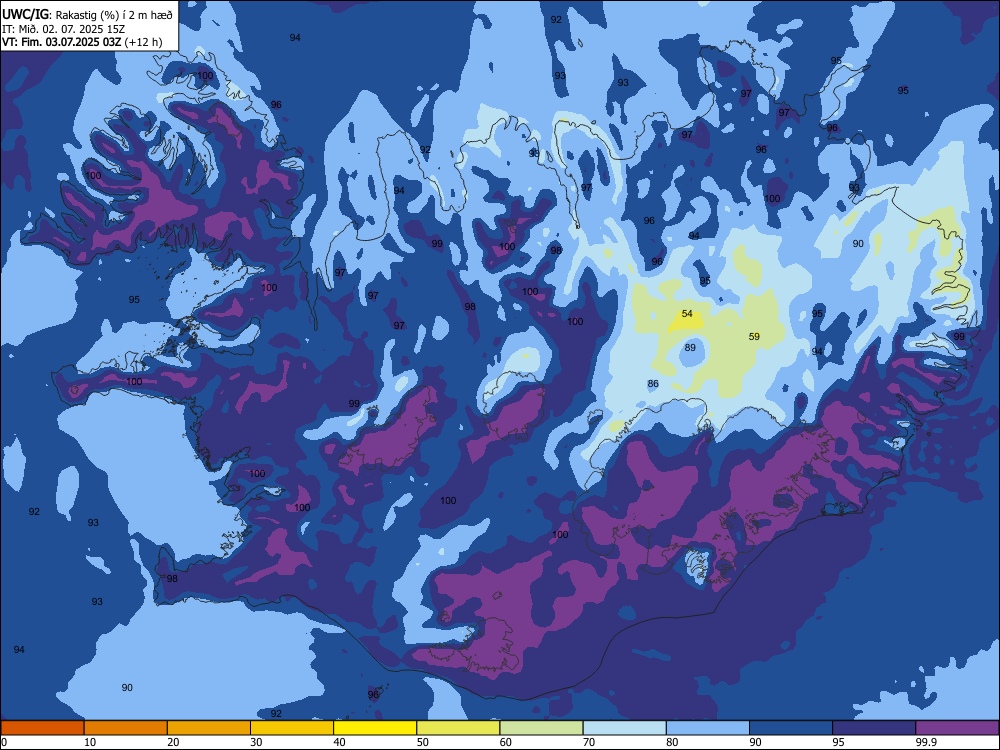
Task: Click the legend tick label 70
Action: point(589,742)
